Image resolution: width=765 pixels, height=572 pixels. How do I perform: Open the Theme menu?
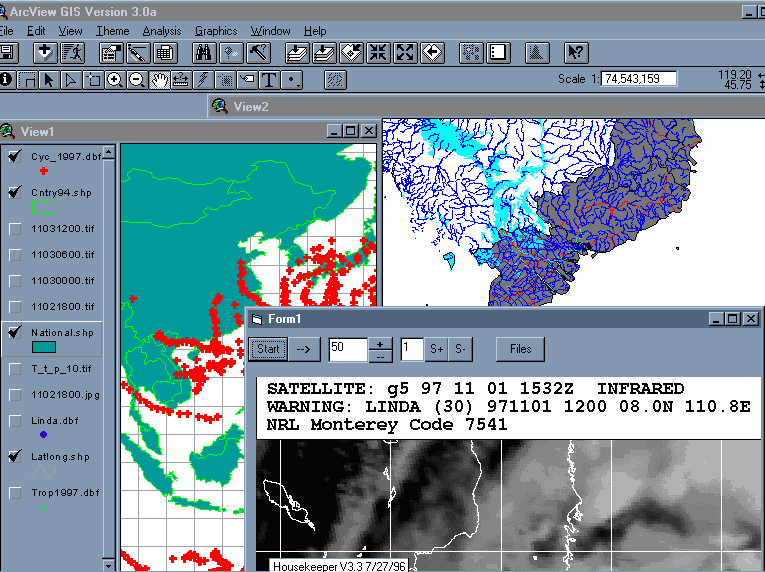click(112, 31)
